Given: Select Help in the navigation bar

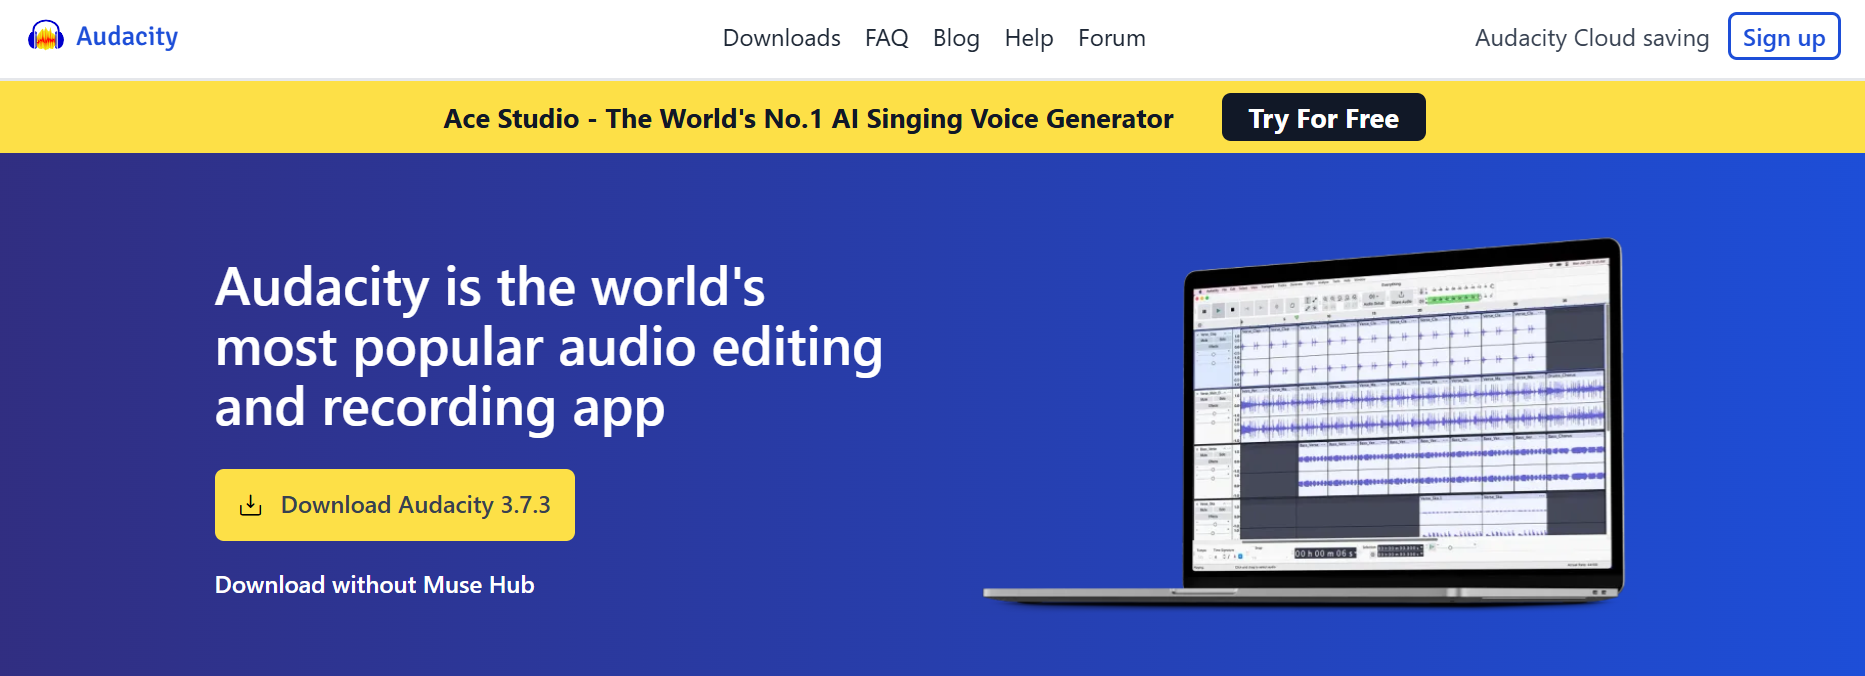Looking at the screenshot, I should (x=1029, y=38).
